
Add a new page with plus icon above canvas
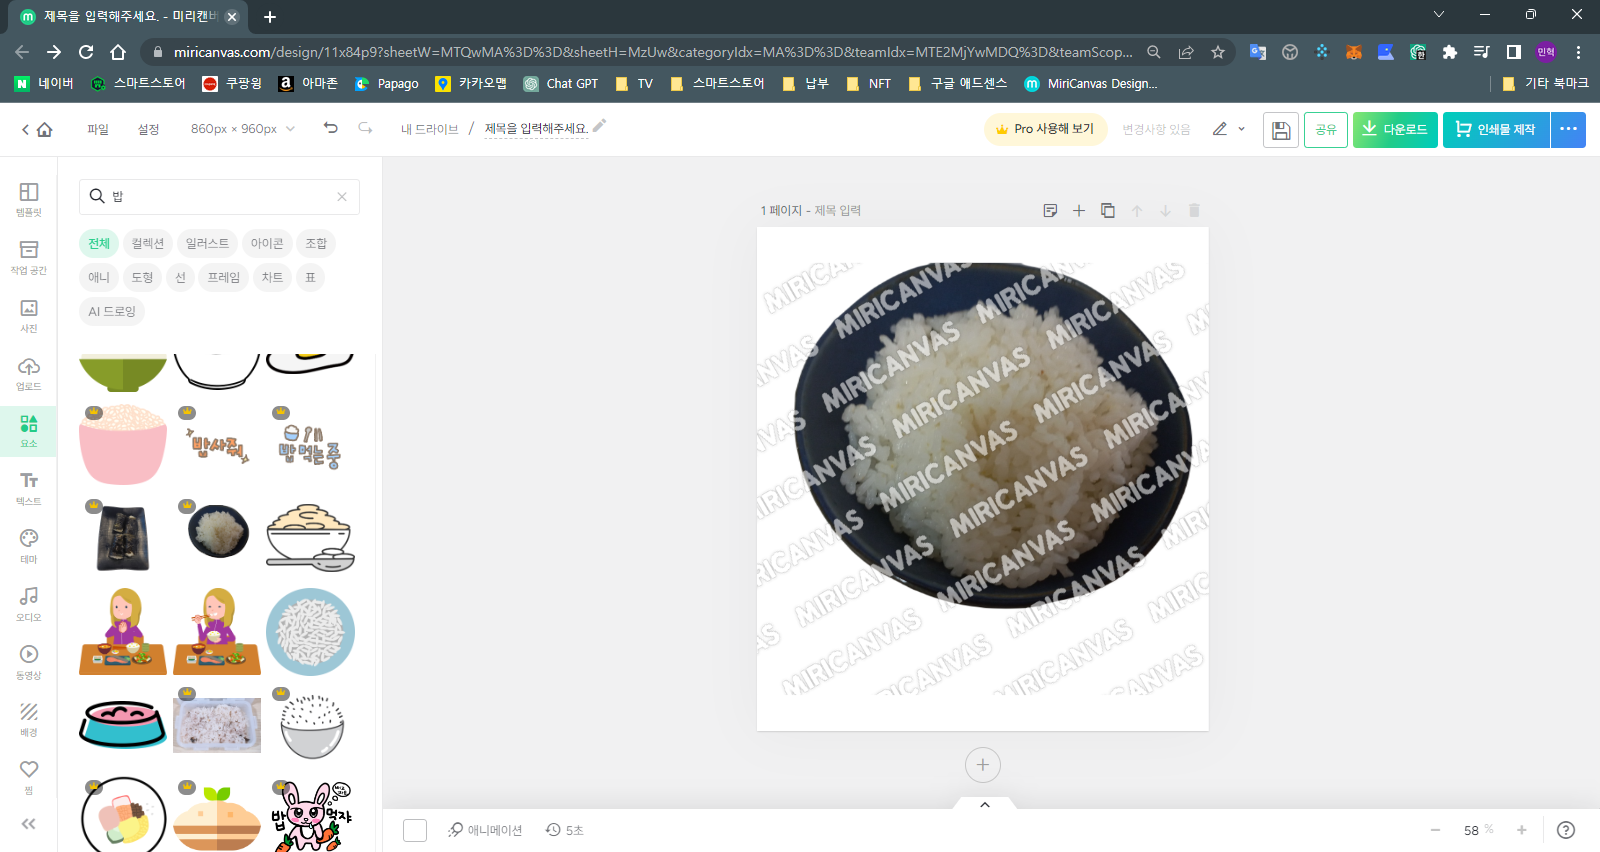[x=1079, y=210]
